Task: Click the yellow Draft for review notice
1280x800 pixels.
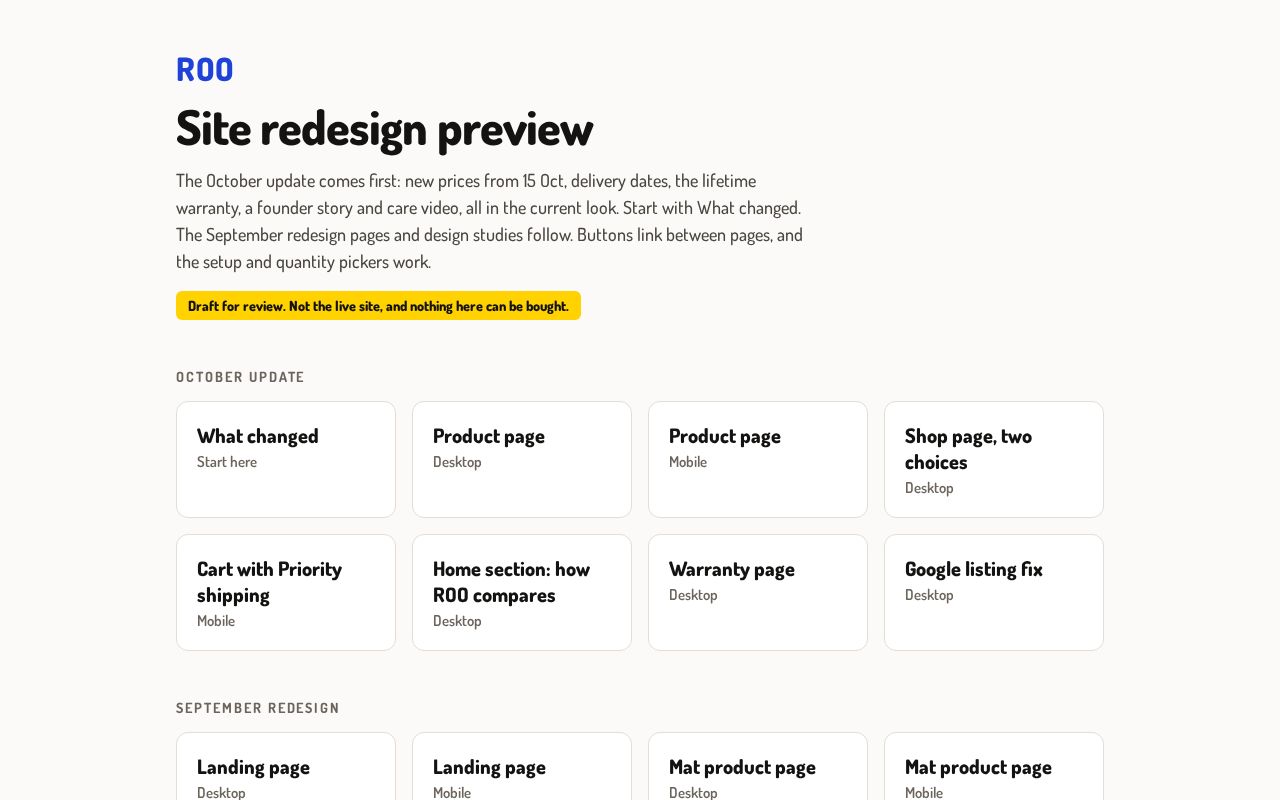Action: 378,306
